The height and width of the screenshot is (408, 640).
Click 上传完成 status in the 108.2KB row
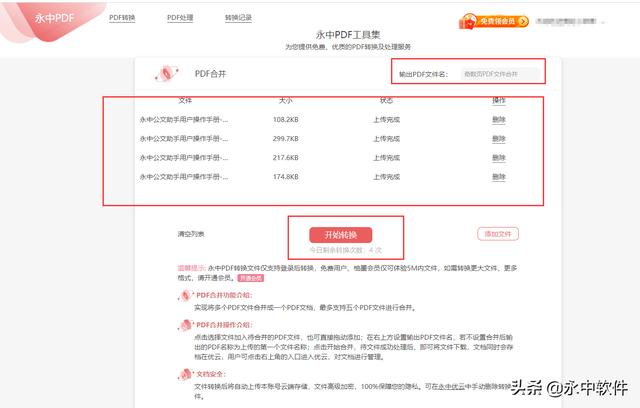387,120
